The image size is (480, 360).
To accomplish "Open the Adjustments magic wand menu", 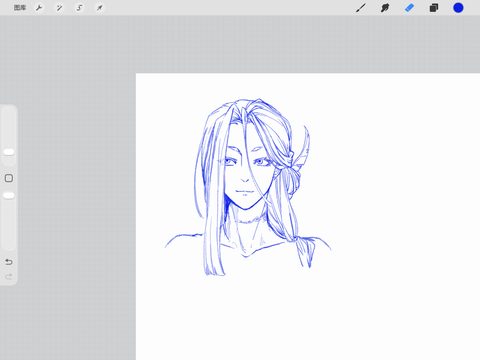I will click(59, 7).
